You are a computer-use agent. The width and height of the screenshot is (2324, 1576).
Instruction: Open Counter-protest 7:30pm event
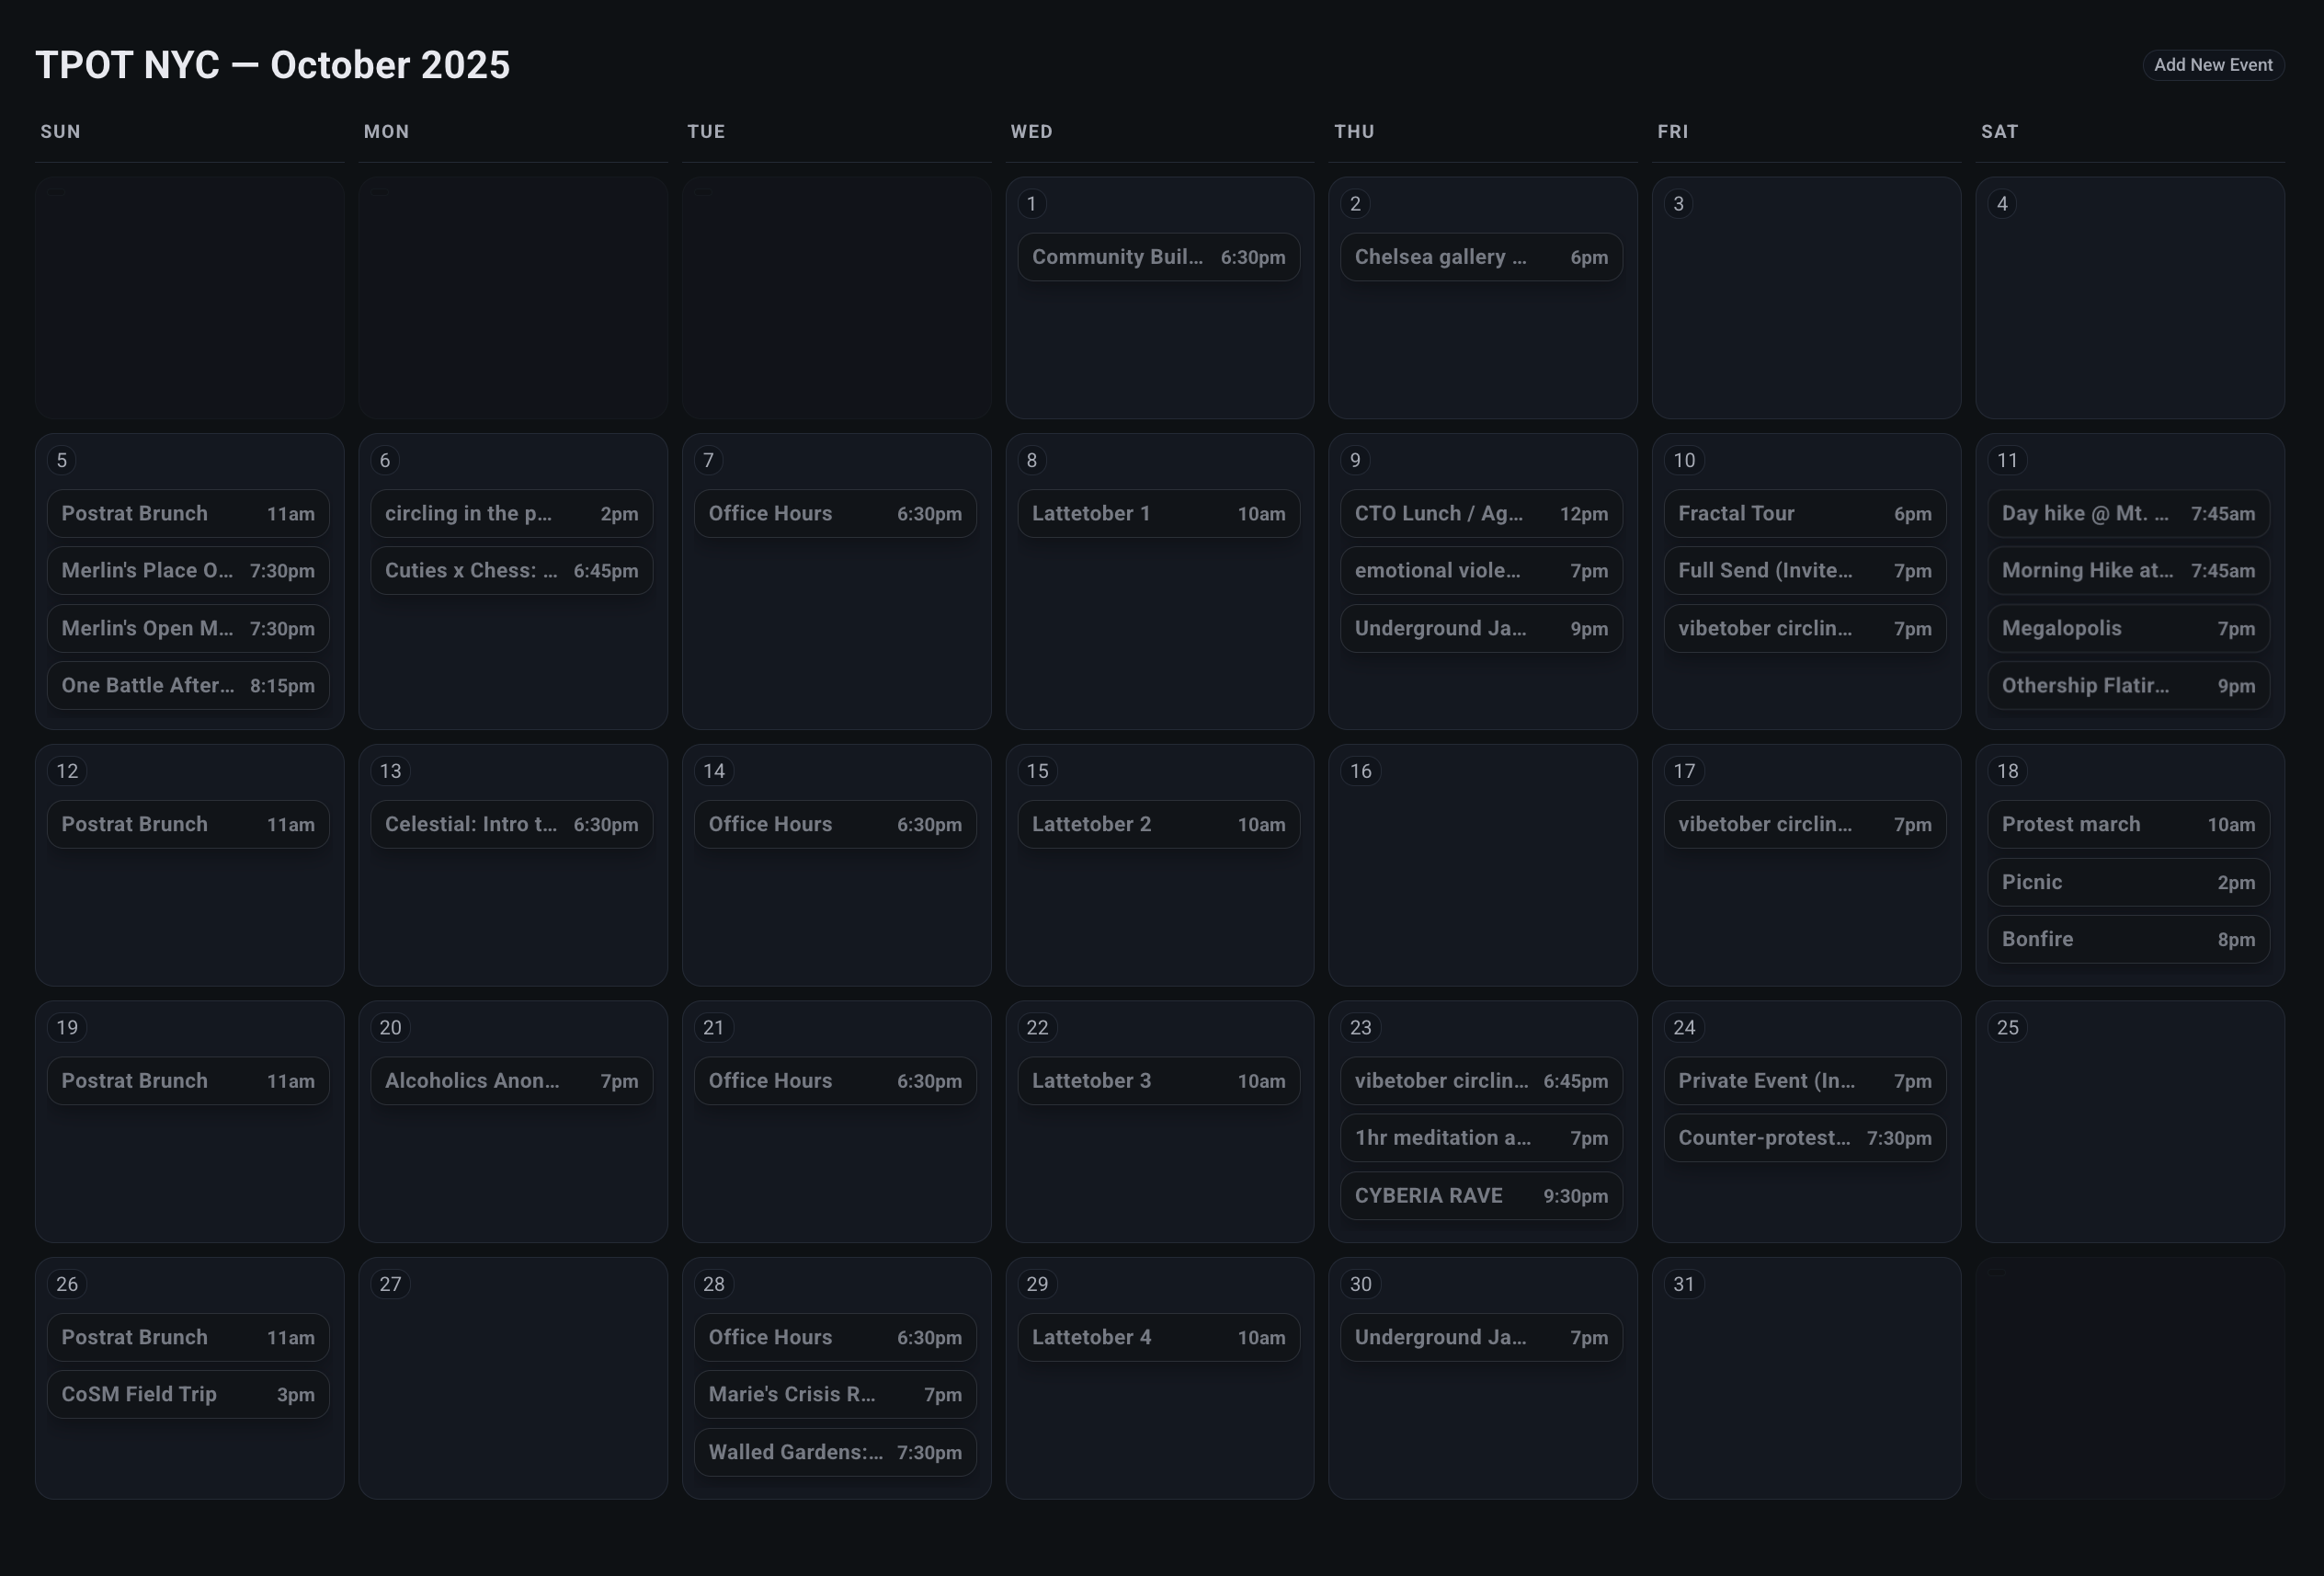(1804, 1138)
